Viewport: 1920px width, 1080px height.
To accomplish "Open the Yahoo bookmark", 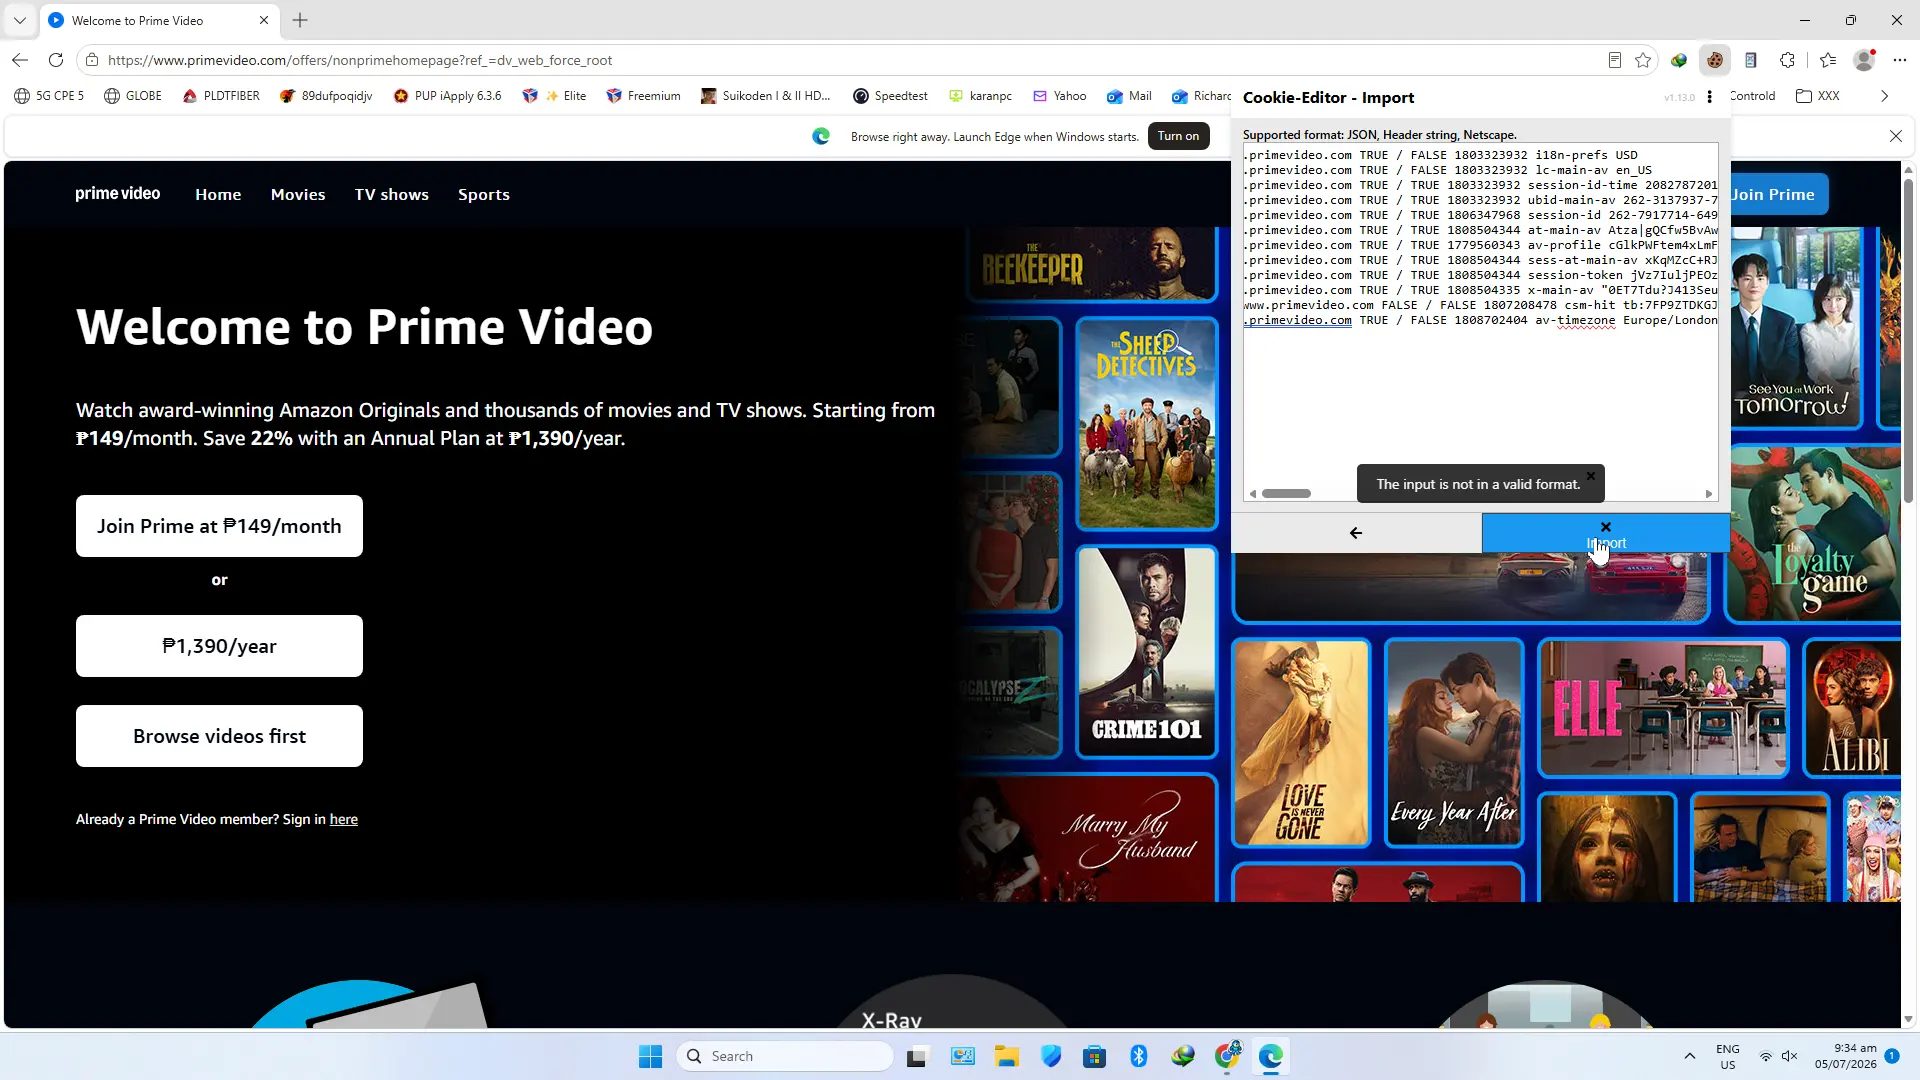I will tap(1059, 96).
